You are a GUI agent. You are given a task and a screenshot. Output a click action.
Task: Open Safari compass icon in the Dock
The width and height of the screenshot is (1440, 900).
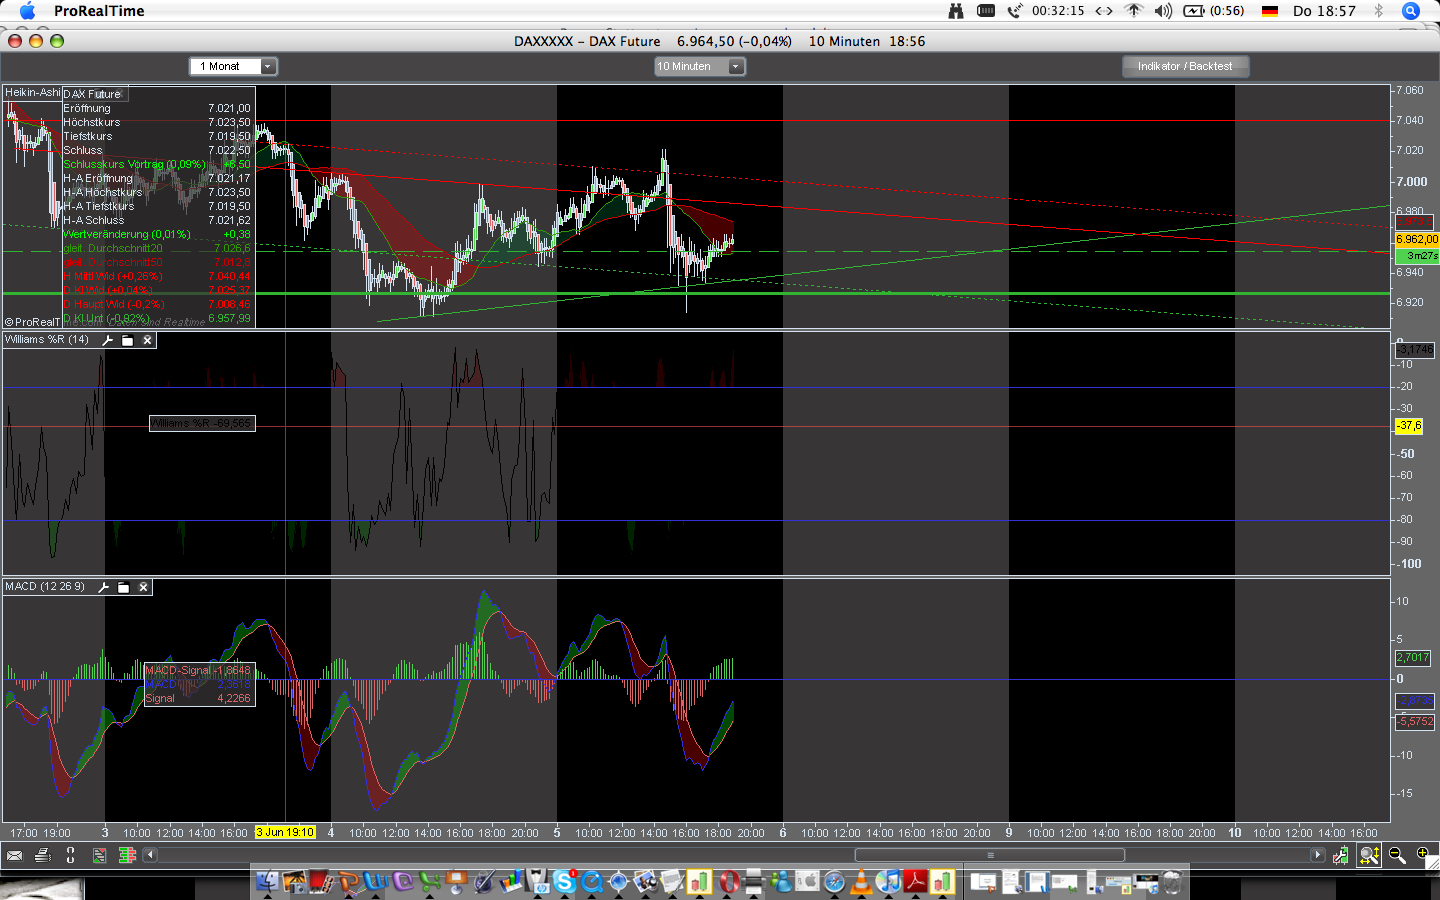[x=834, y=882]
